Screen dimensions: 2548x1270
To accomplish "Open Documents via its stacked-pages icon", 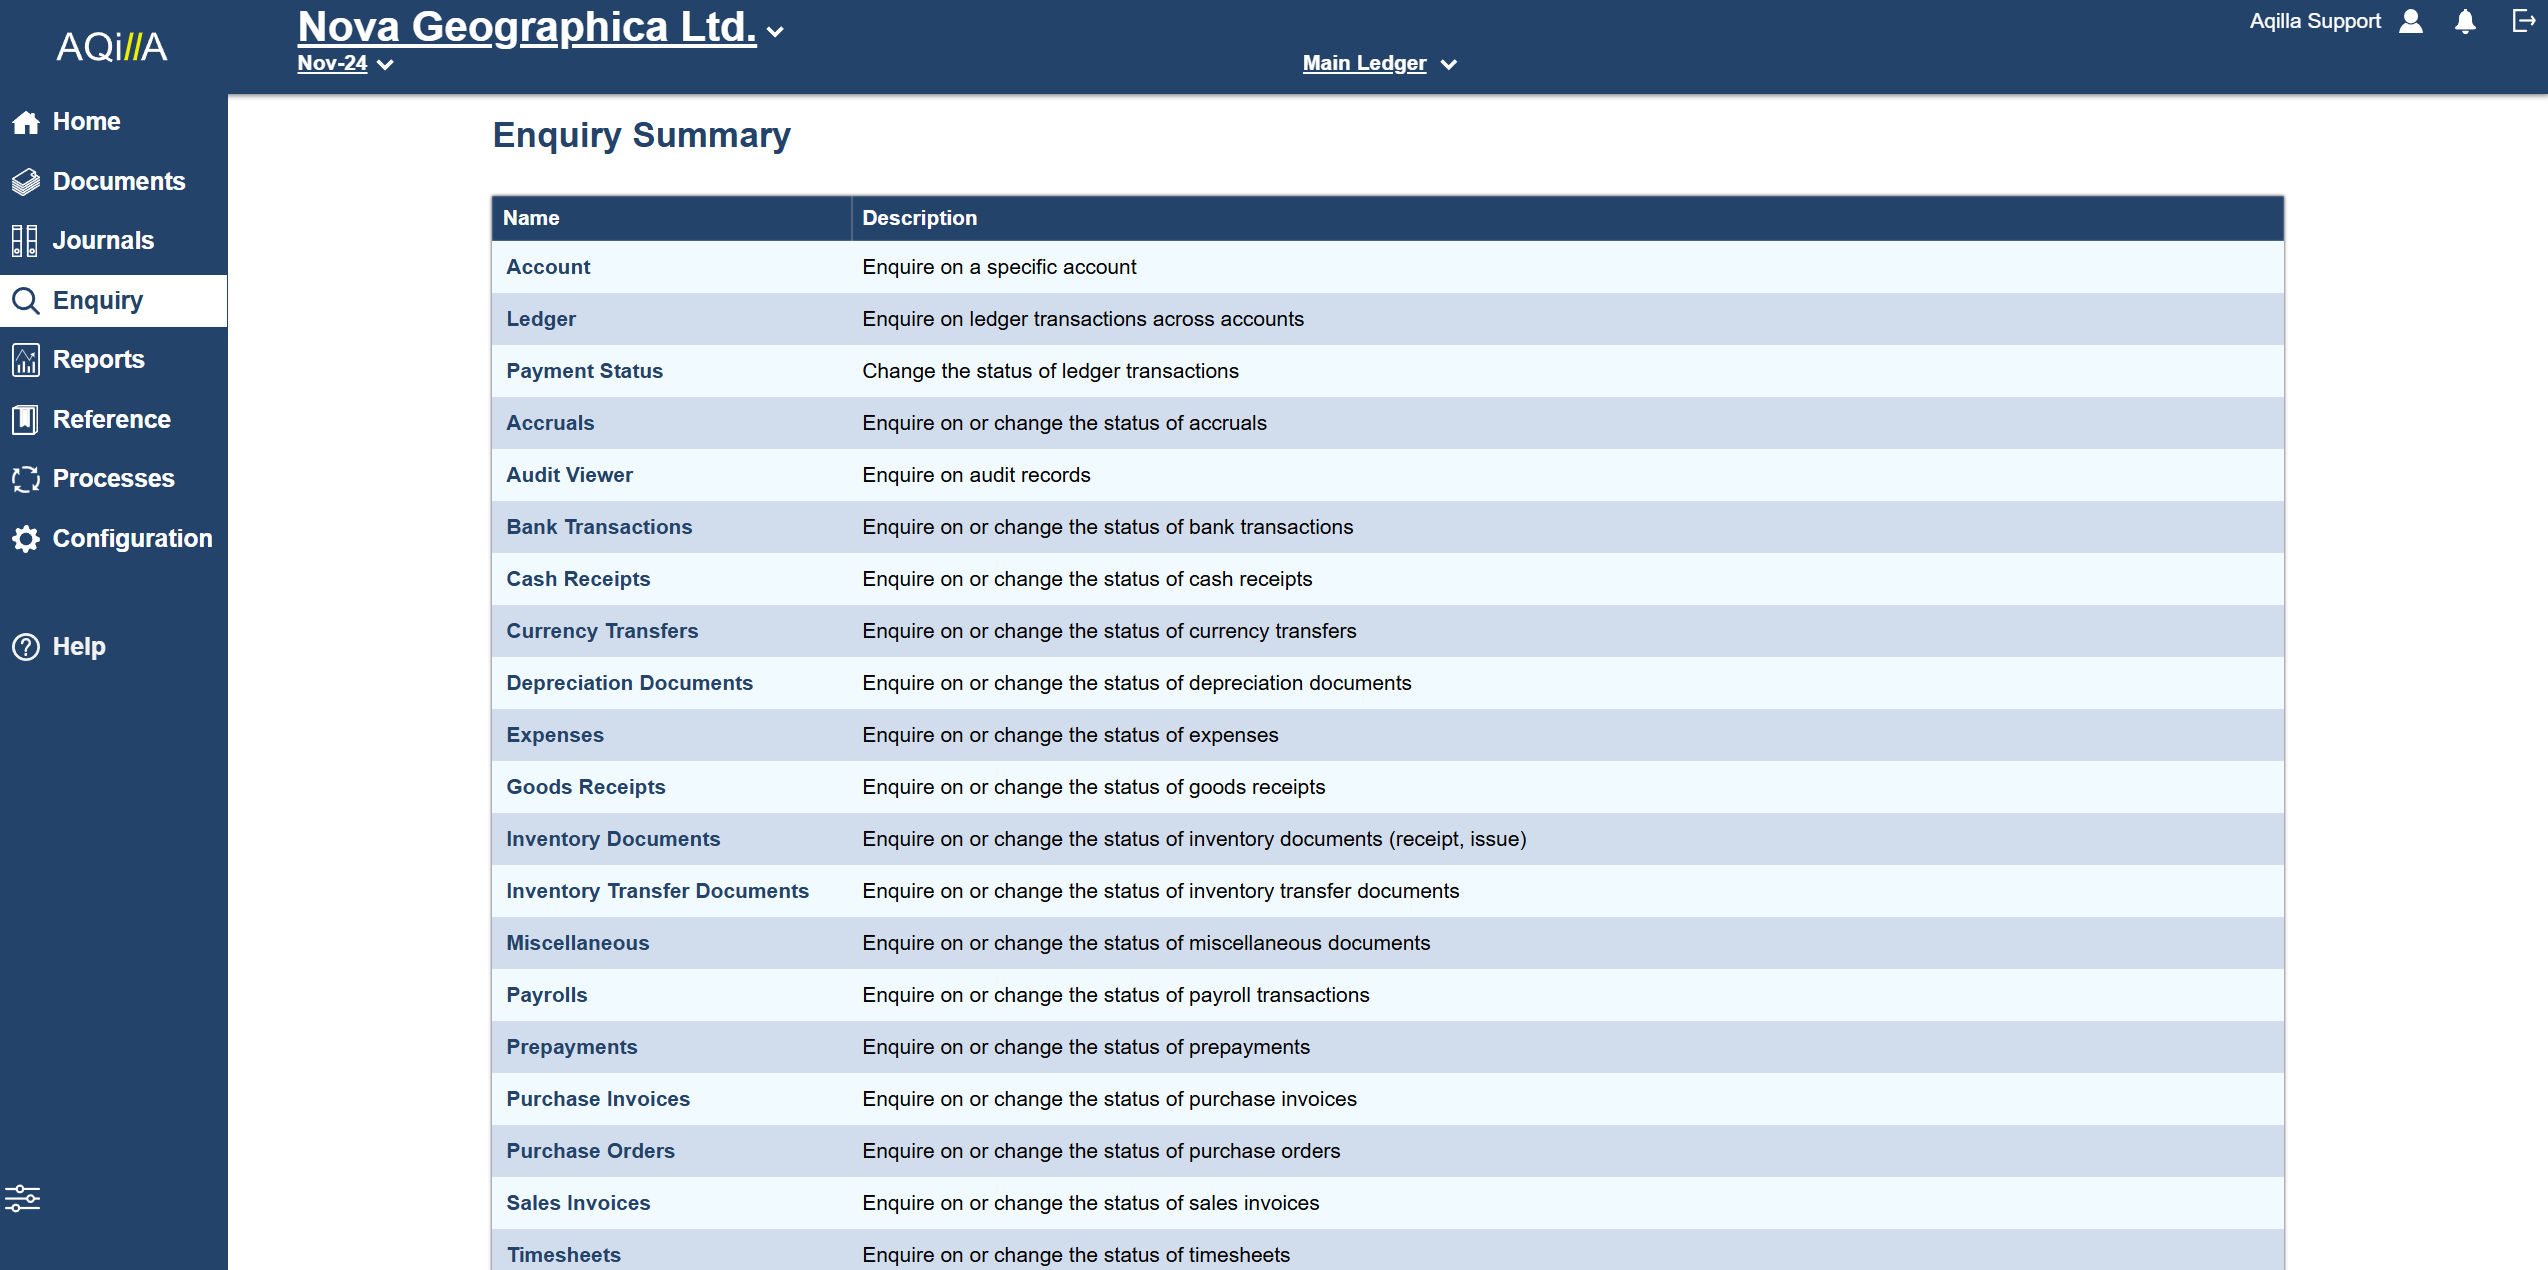I will (26, 181).
